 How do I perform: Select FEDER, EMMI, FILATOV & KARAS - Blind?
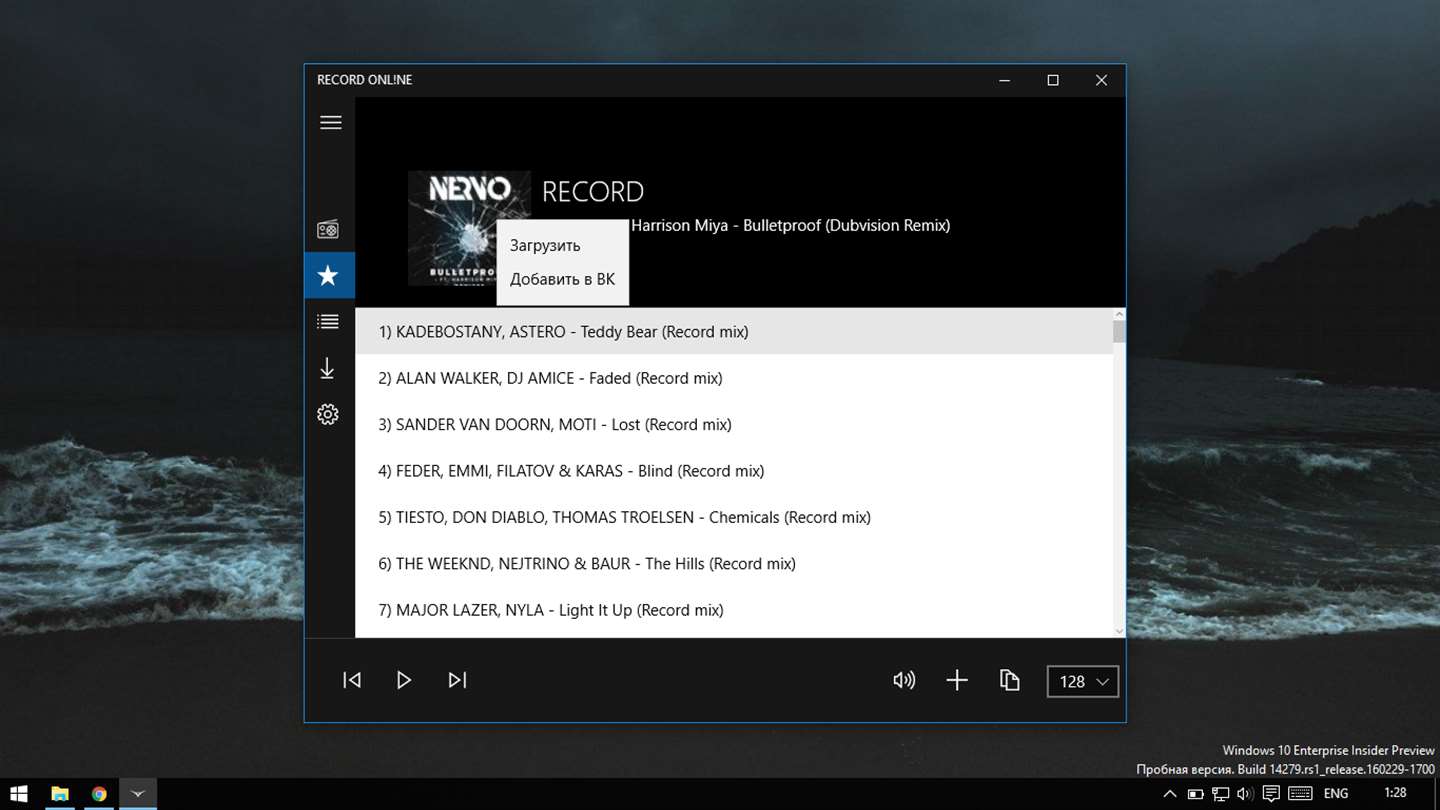tap(734, 471)
